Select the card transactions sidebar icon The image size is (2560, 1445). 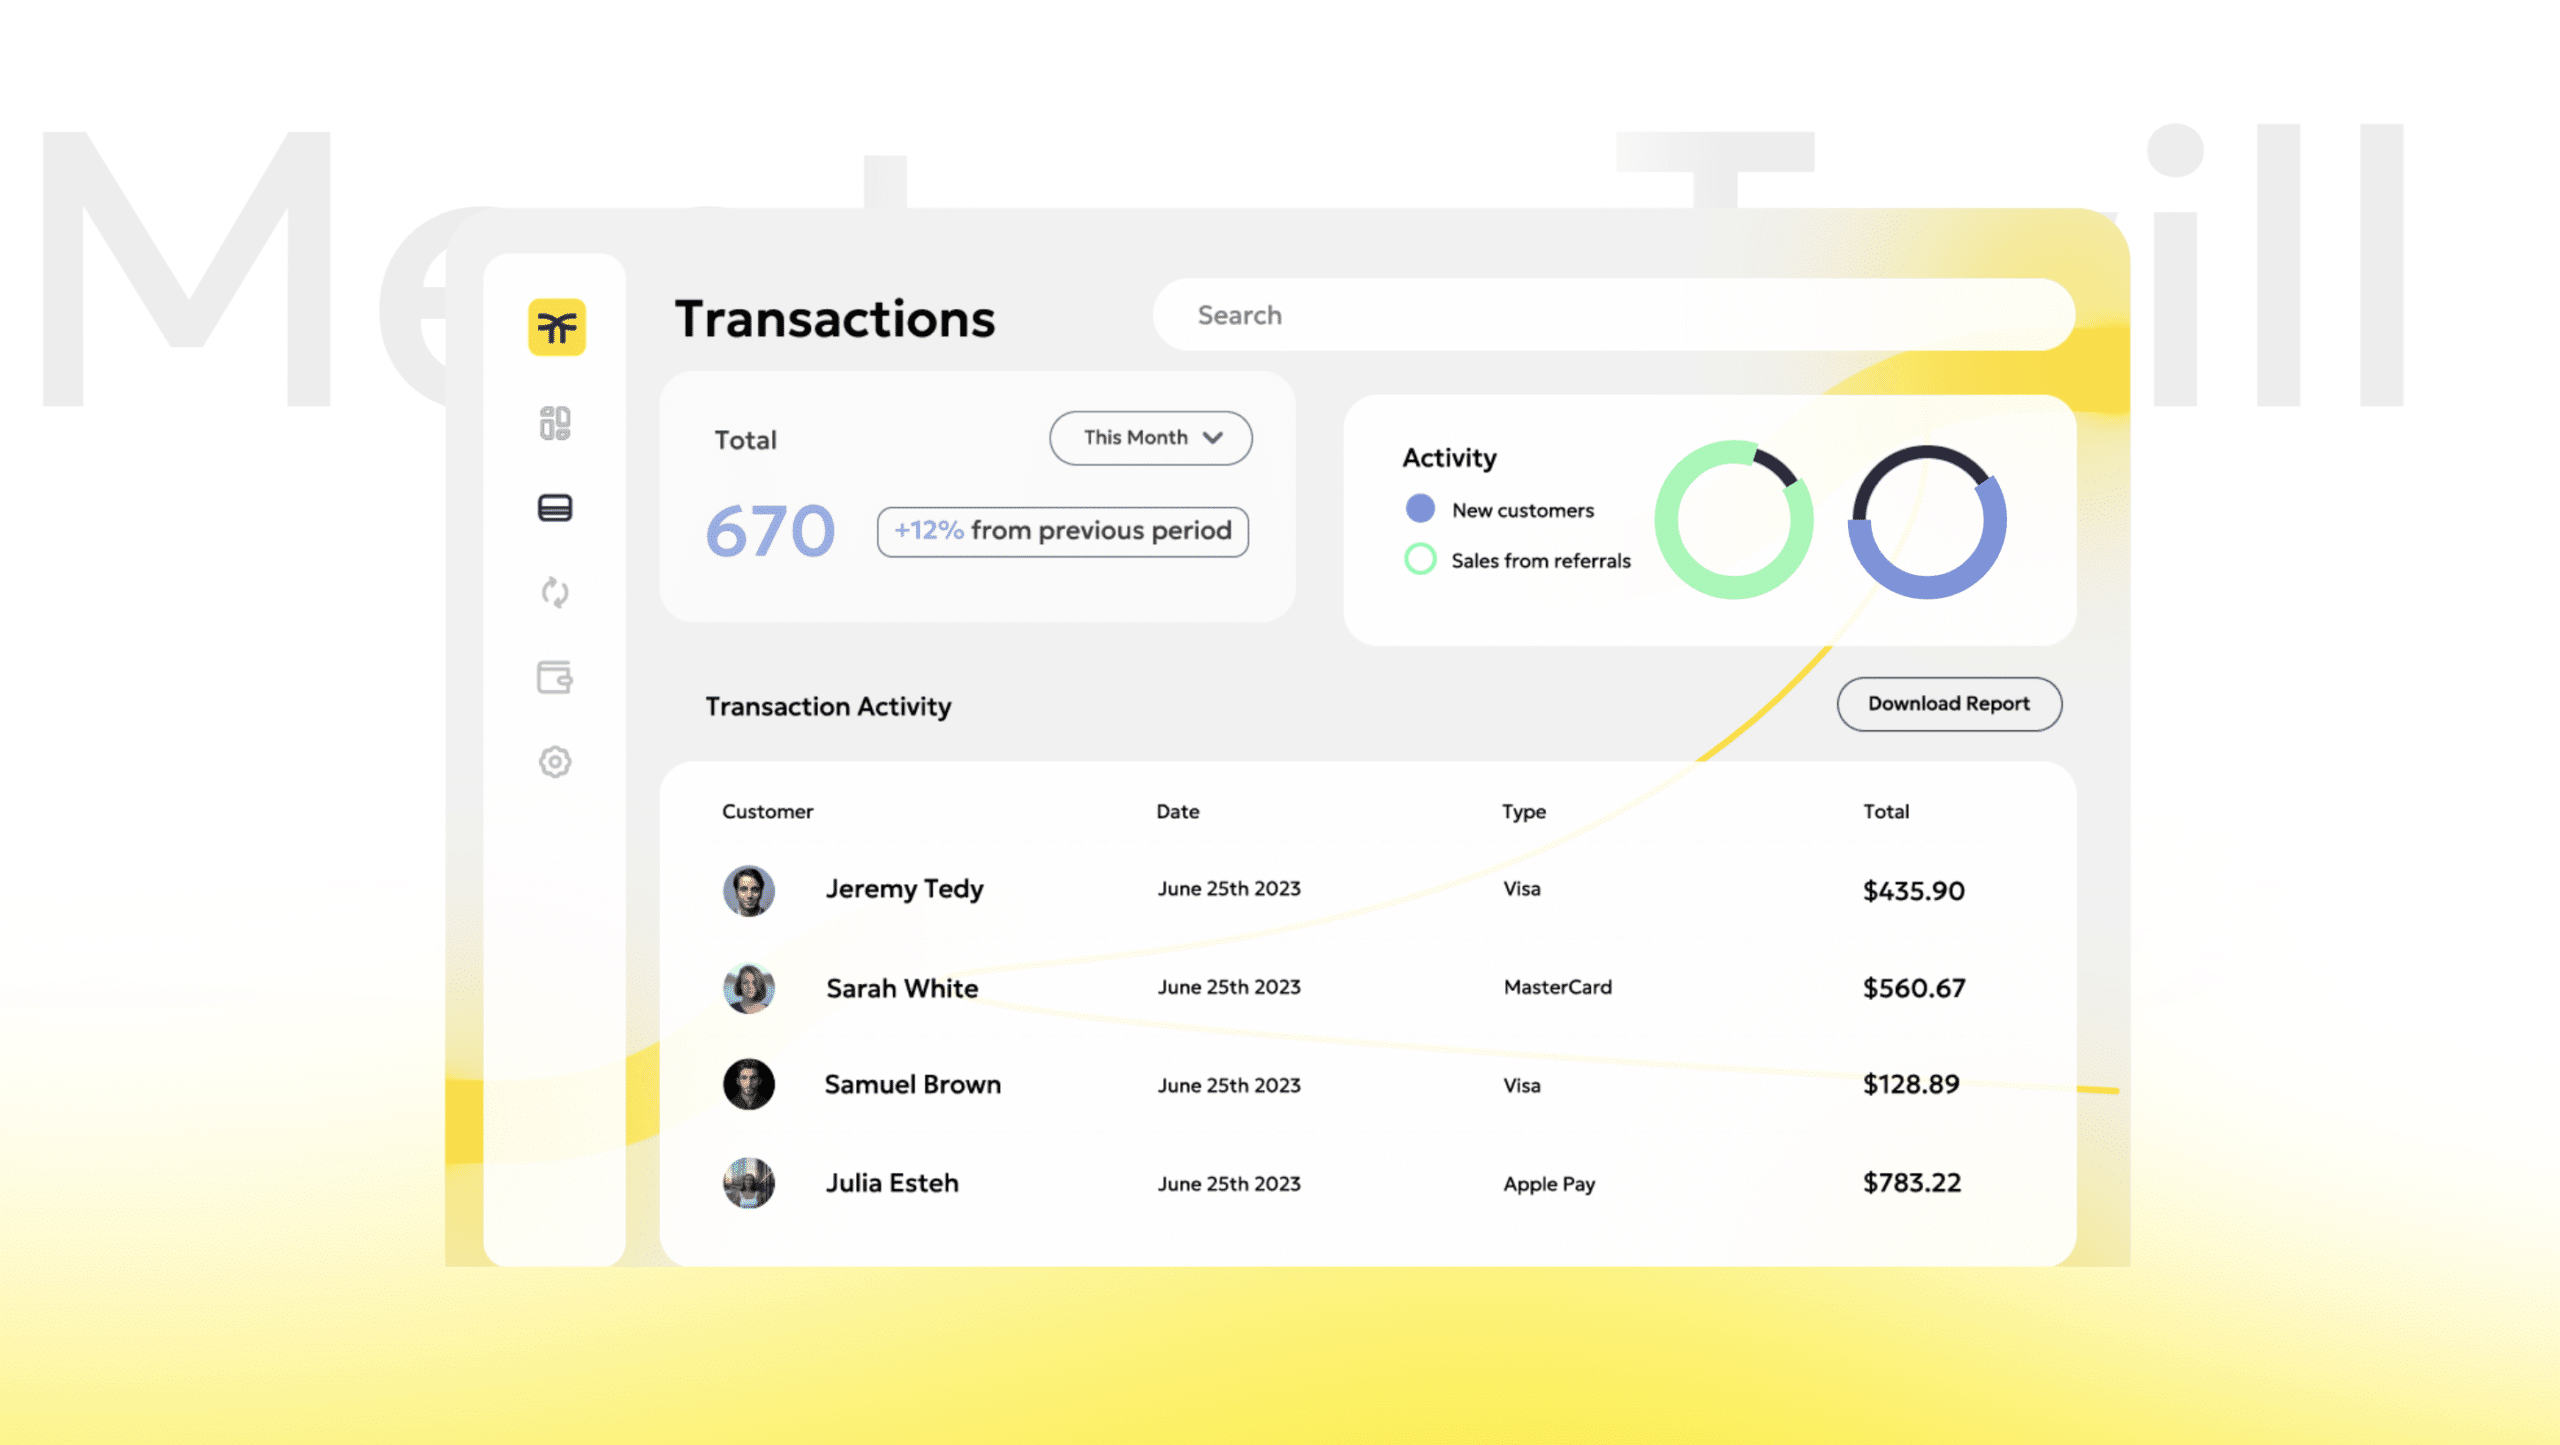coord(555,508)
